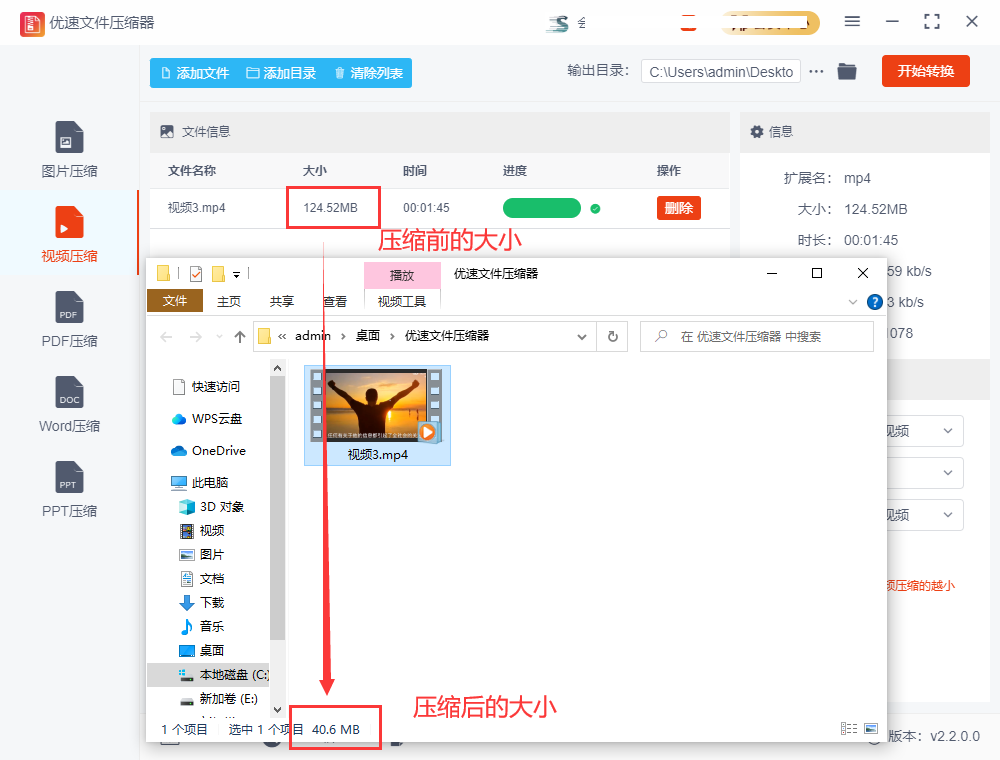
Task: Click the green progress bar for 视频3.mp4
Action: 541,208
